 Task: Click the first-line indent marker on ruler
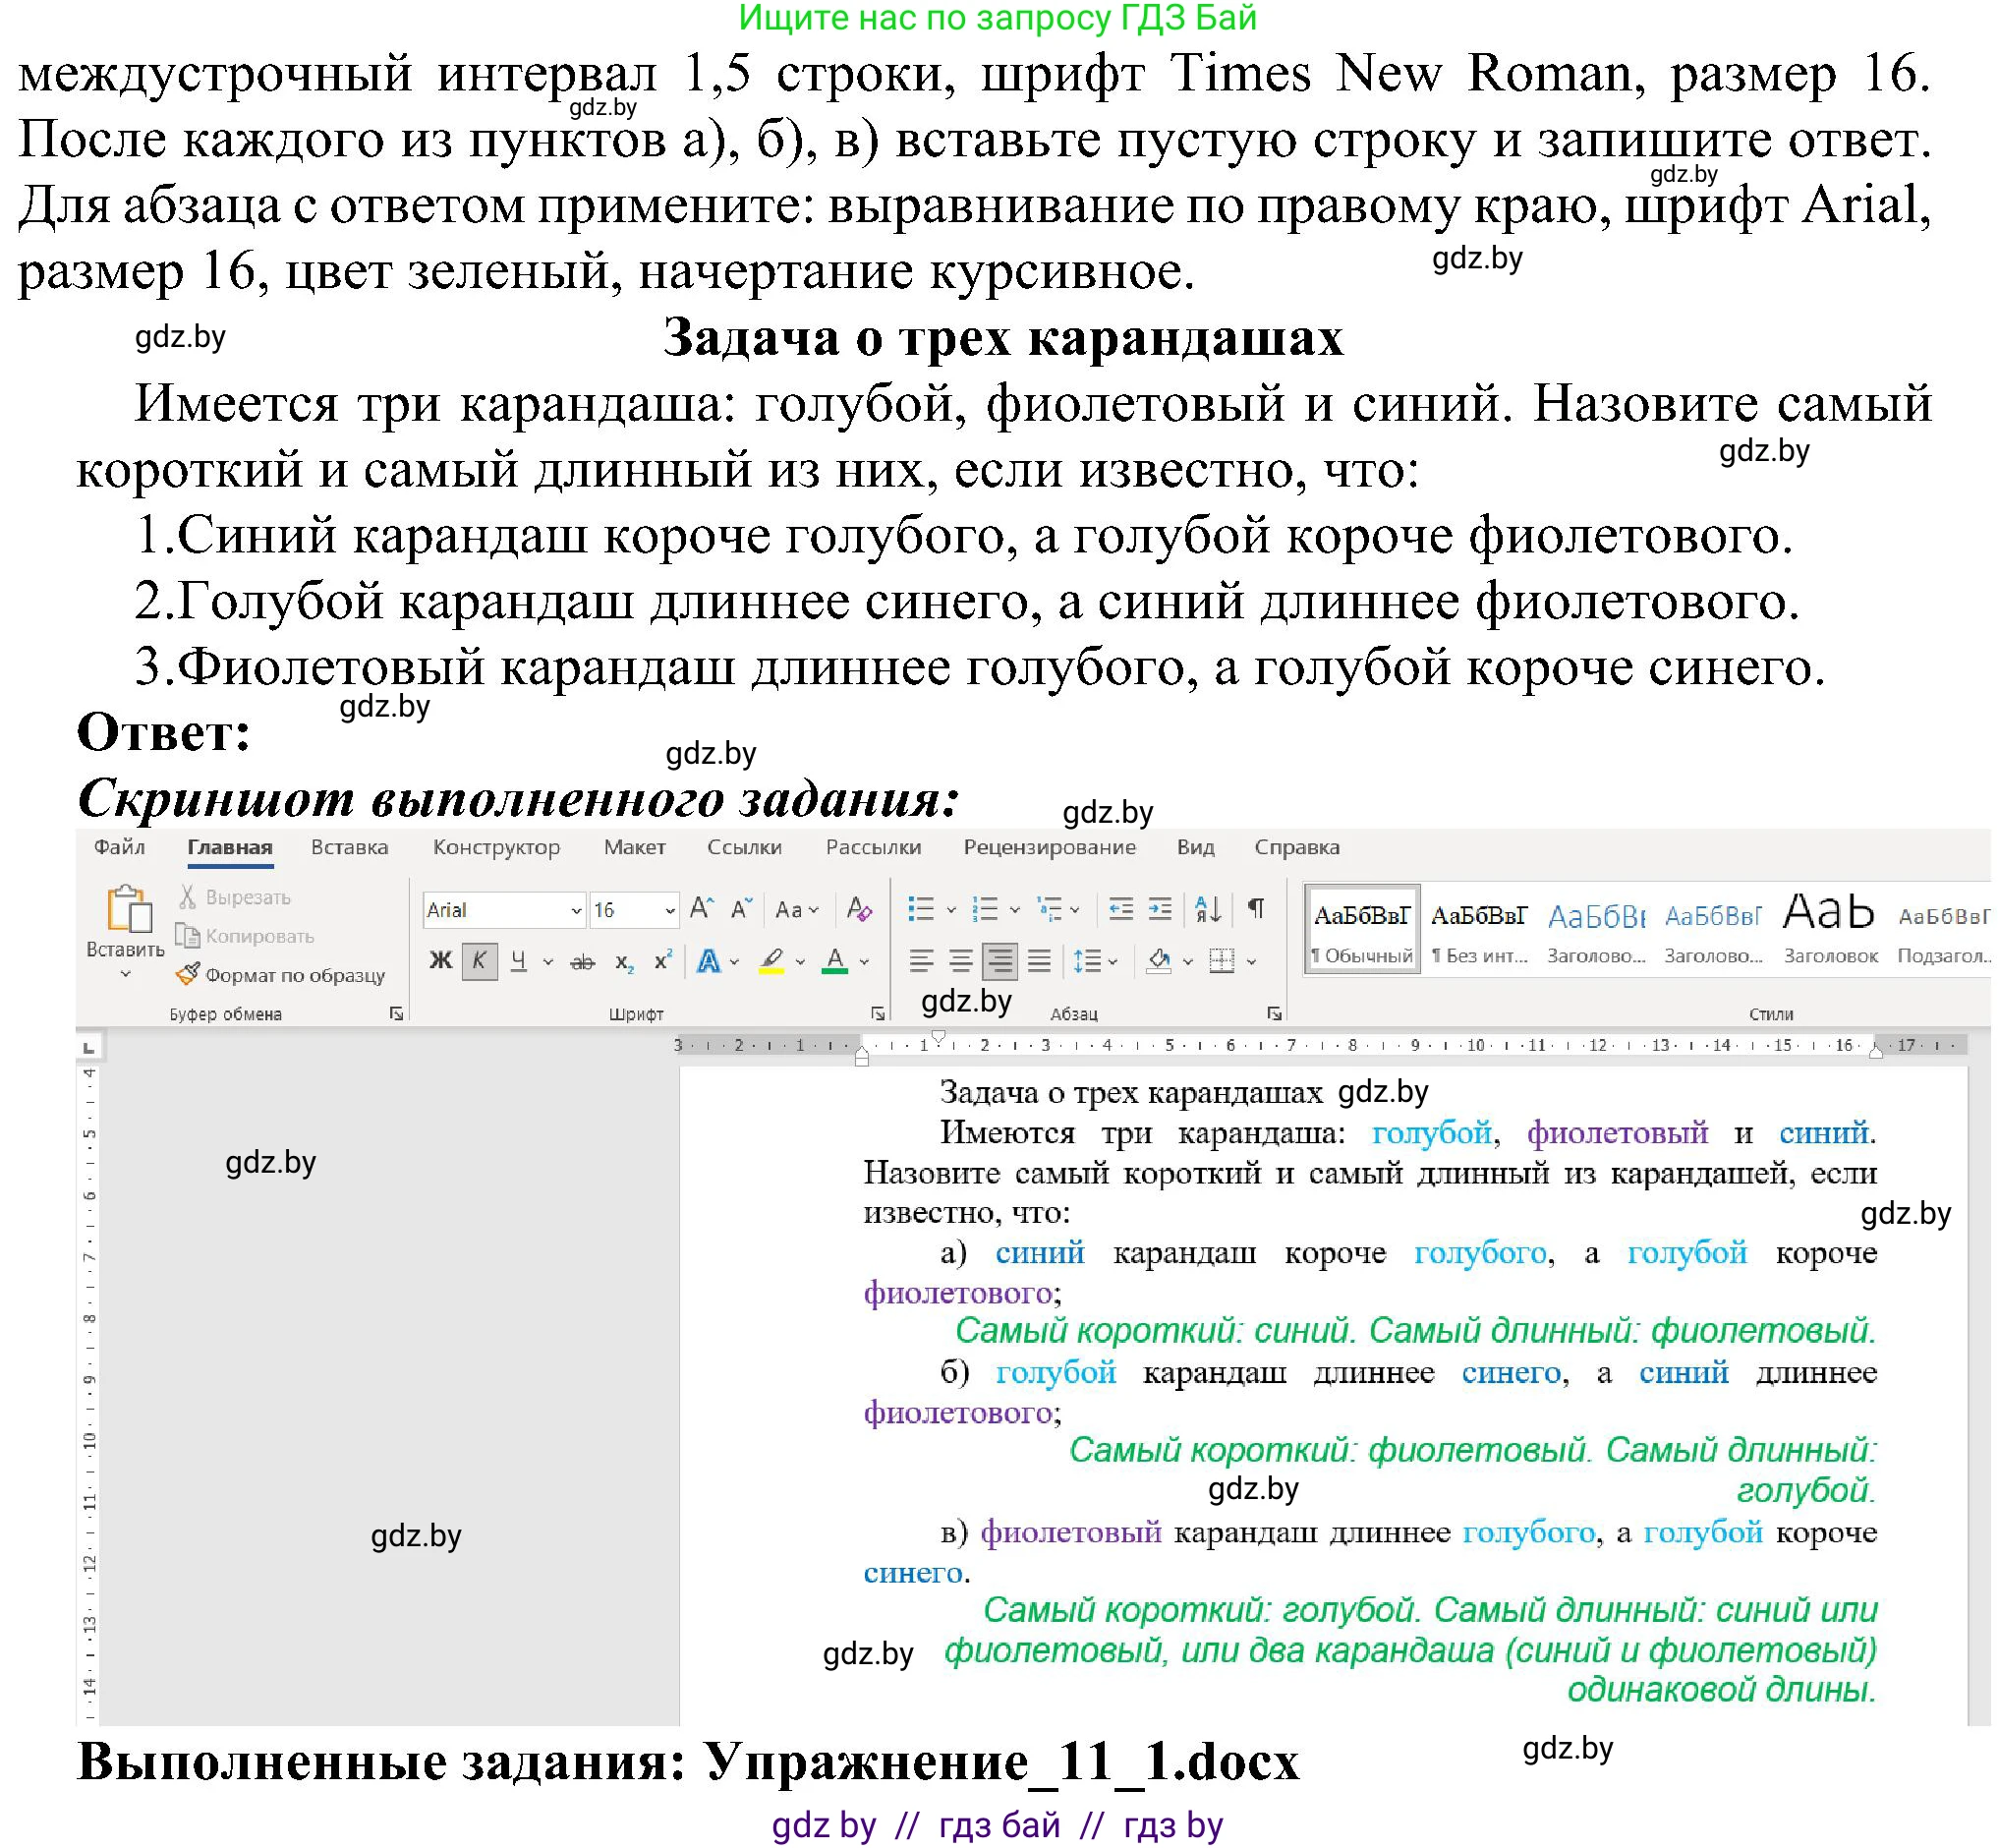pyautogui.click(x=938, y=1036)
